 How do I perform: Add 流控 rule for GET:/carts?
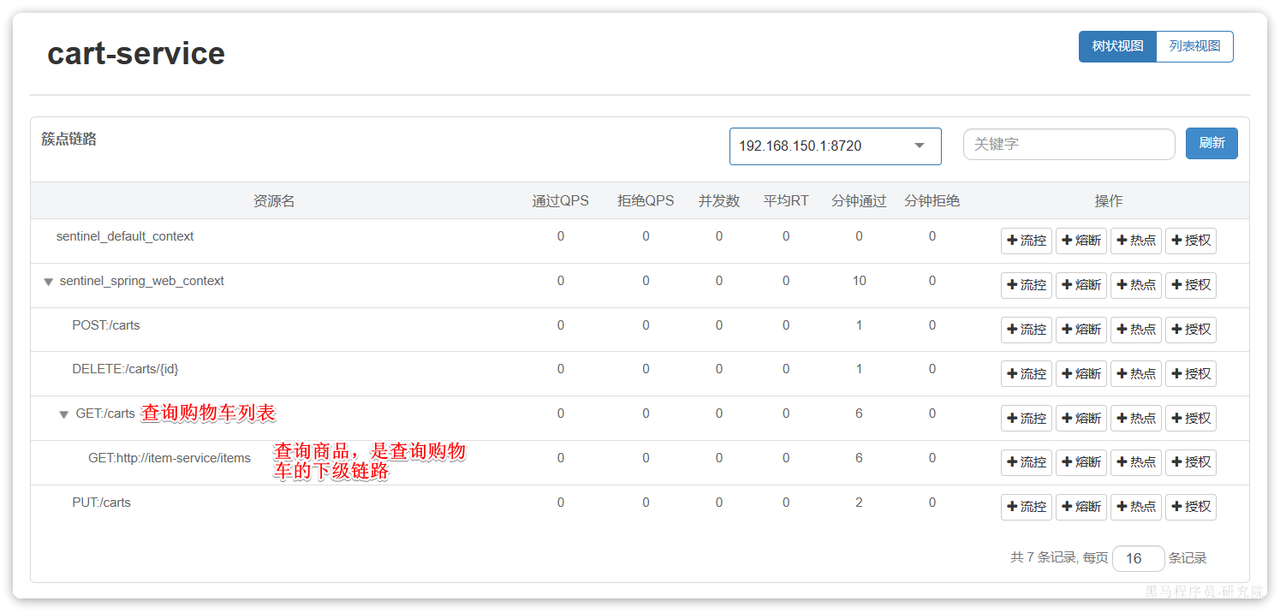(1027, 418)
